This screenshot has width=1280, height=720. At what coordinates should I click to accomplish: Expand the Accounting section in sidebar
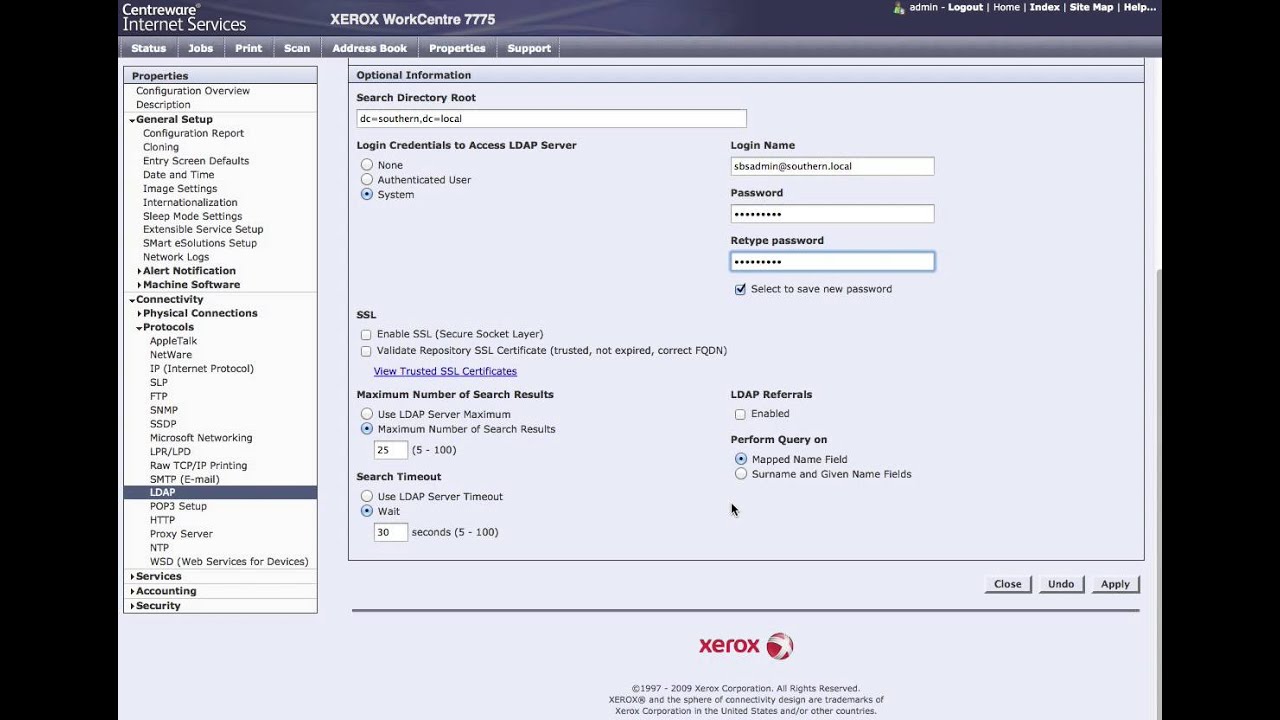click(x=132, y=592)
